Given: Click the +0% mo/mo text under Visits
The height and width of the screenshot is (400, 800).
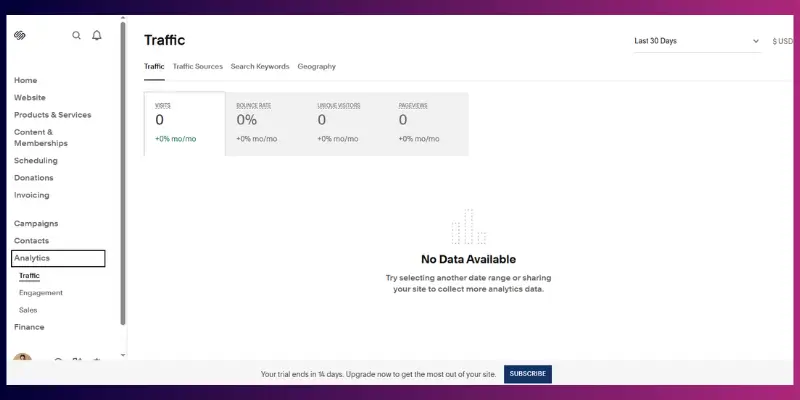Looking at the screenshot, I should [x=176, y=139].
